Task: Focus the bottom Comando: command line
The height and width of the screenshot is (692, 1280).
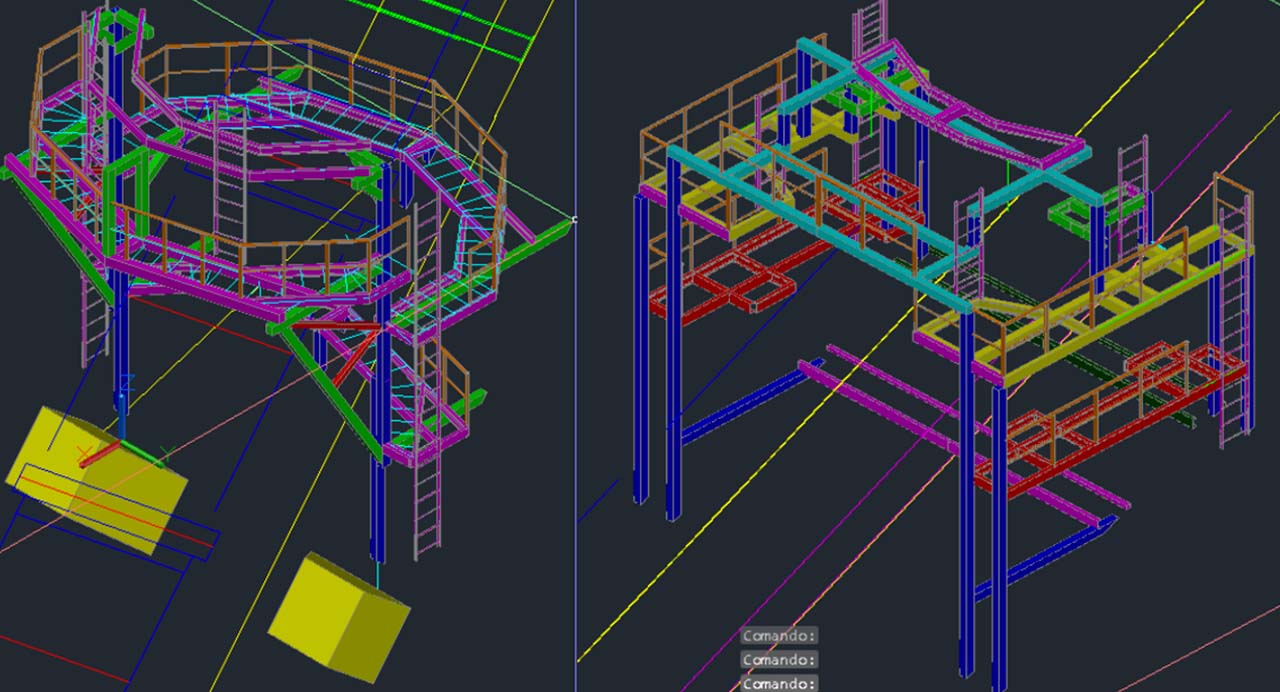Action: (x=779, y=684)
